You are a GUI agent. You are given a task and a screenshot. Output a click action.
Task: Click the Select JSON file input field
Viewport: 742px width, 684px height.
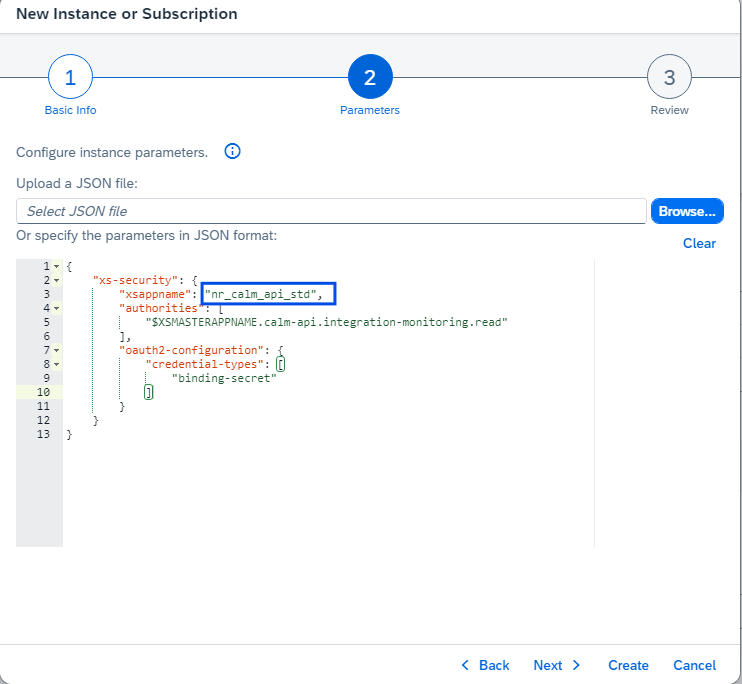(x=331, y=211)
